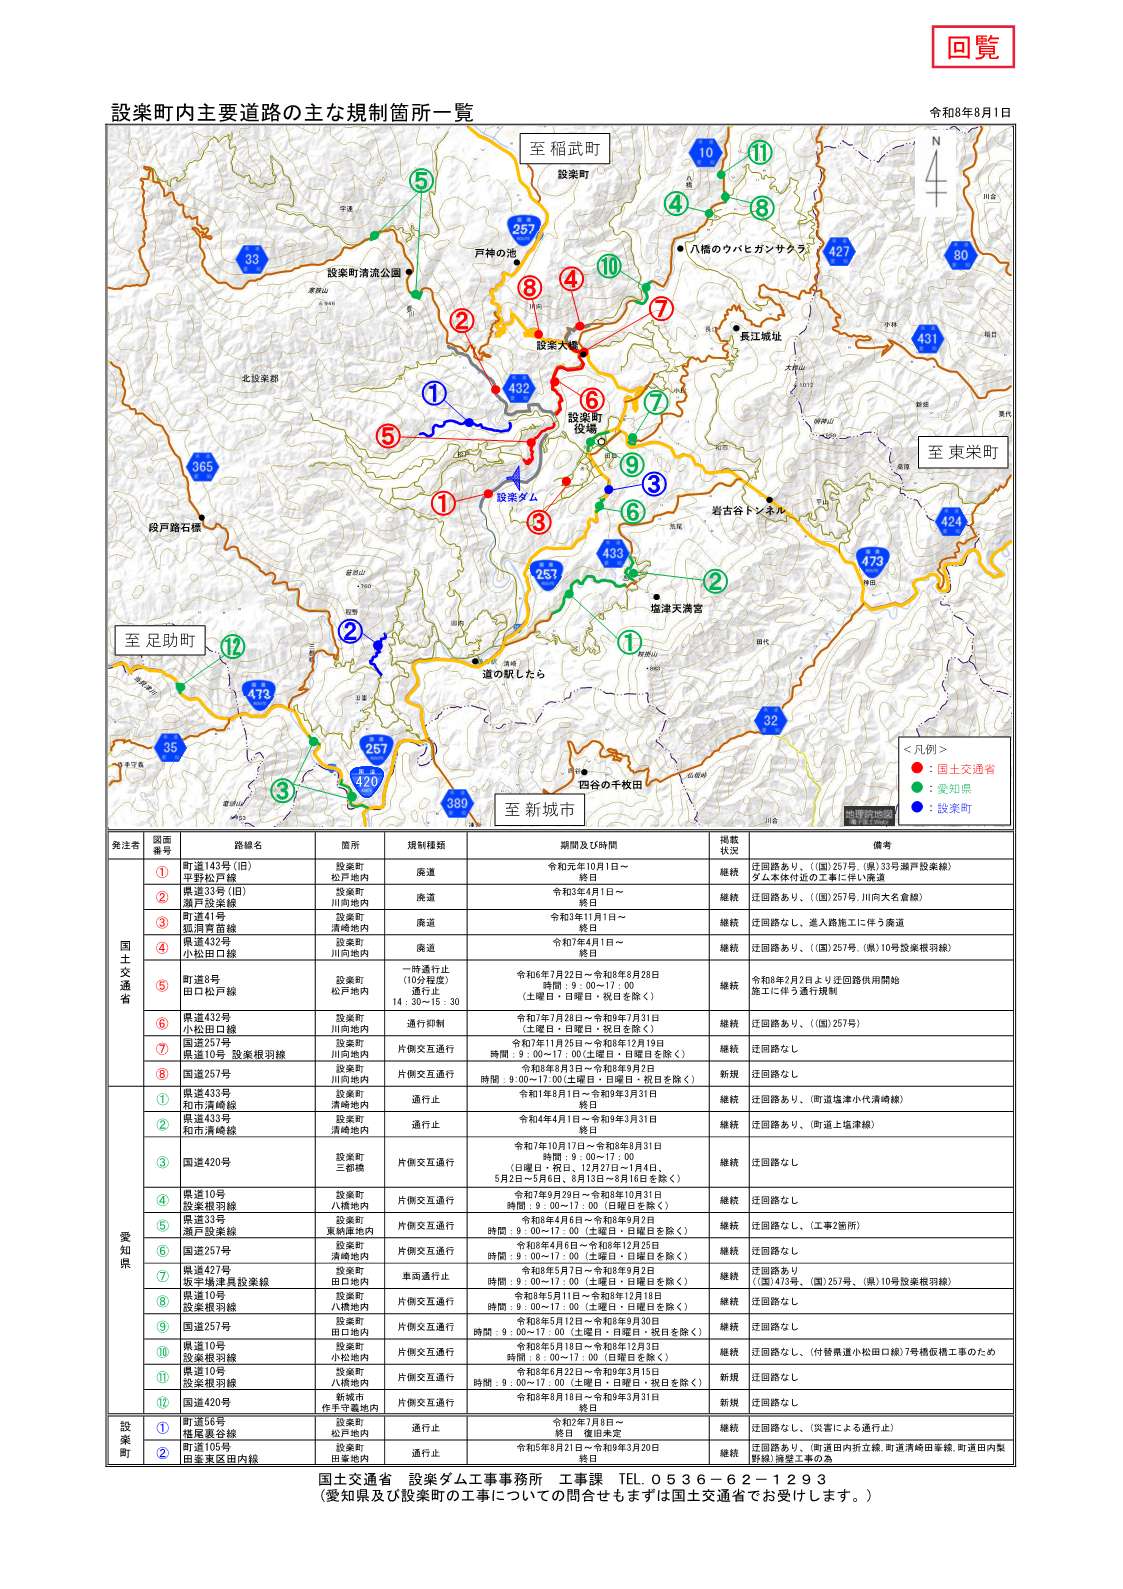Viewport: 1123px width, 1589px height.
Task: Click the 至 東栄町 direction label
Action: pyautogui.click(x=963, y=452)
